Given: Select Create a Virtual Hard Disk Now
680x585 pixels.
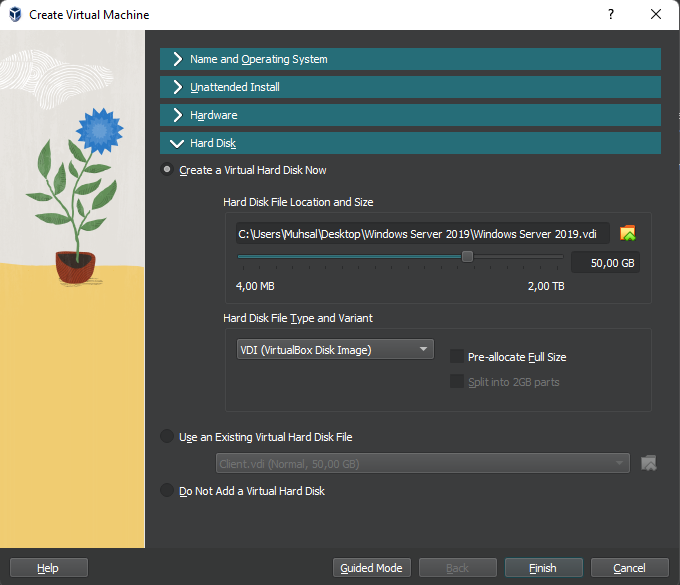Looking at the screenshot, I should click(167, 170).
